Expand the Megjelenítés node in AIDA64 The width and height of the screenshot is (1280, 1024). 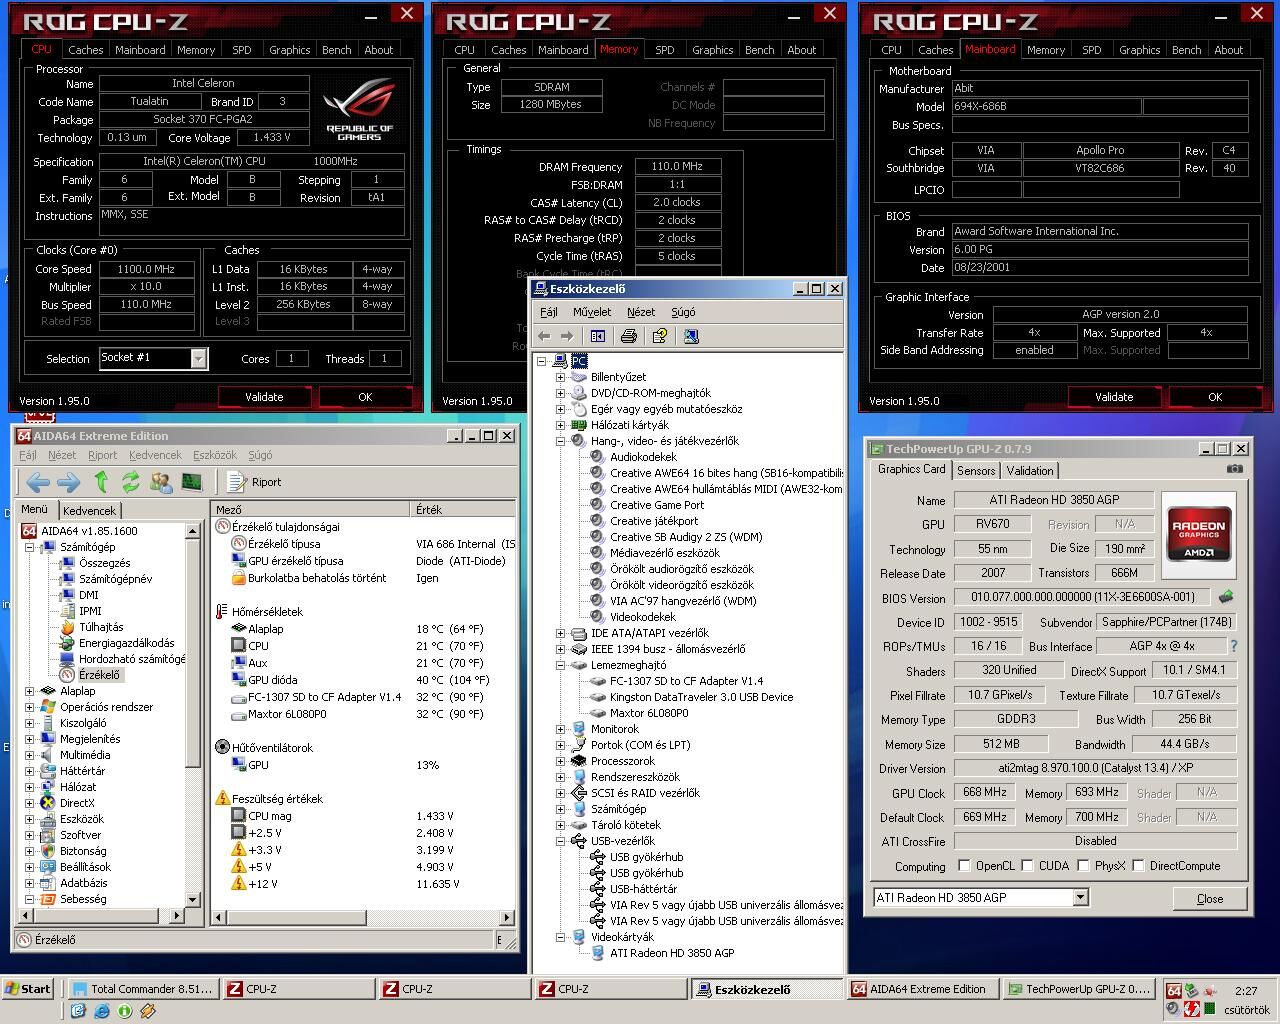click(29, 739)
